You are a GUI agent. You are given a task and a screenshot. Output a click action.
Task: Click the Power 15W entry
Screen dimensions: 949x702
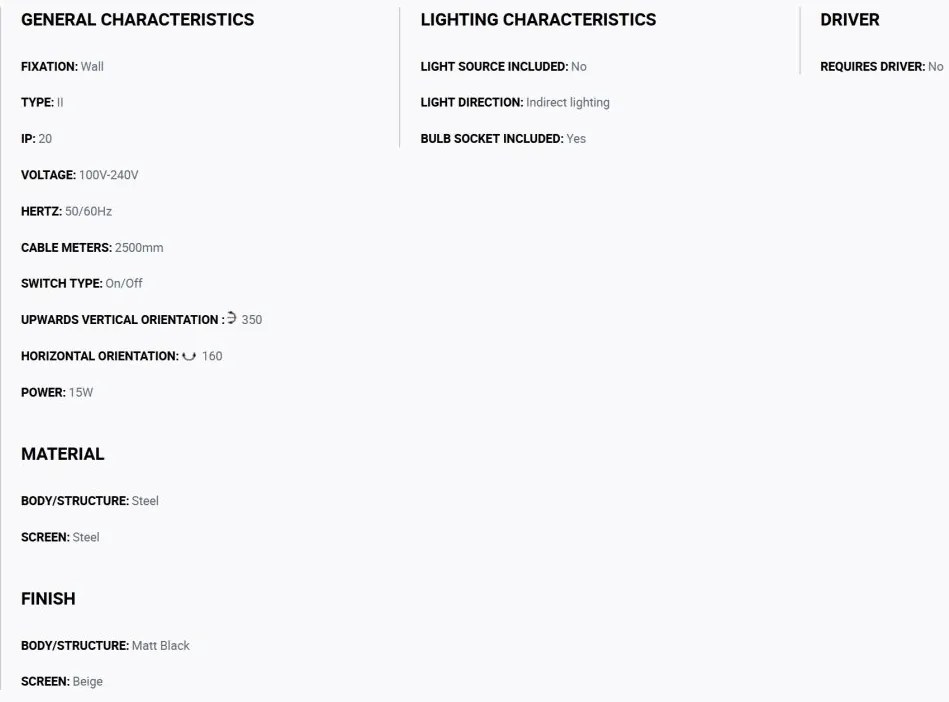click(57, 392)
